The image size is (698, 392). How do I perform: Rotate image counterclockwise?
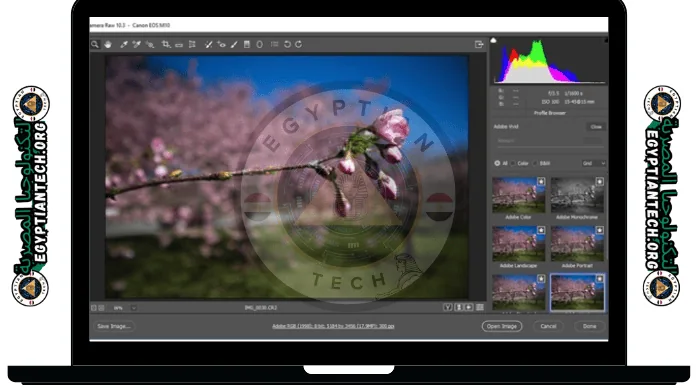pos(287,44)
